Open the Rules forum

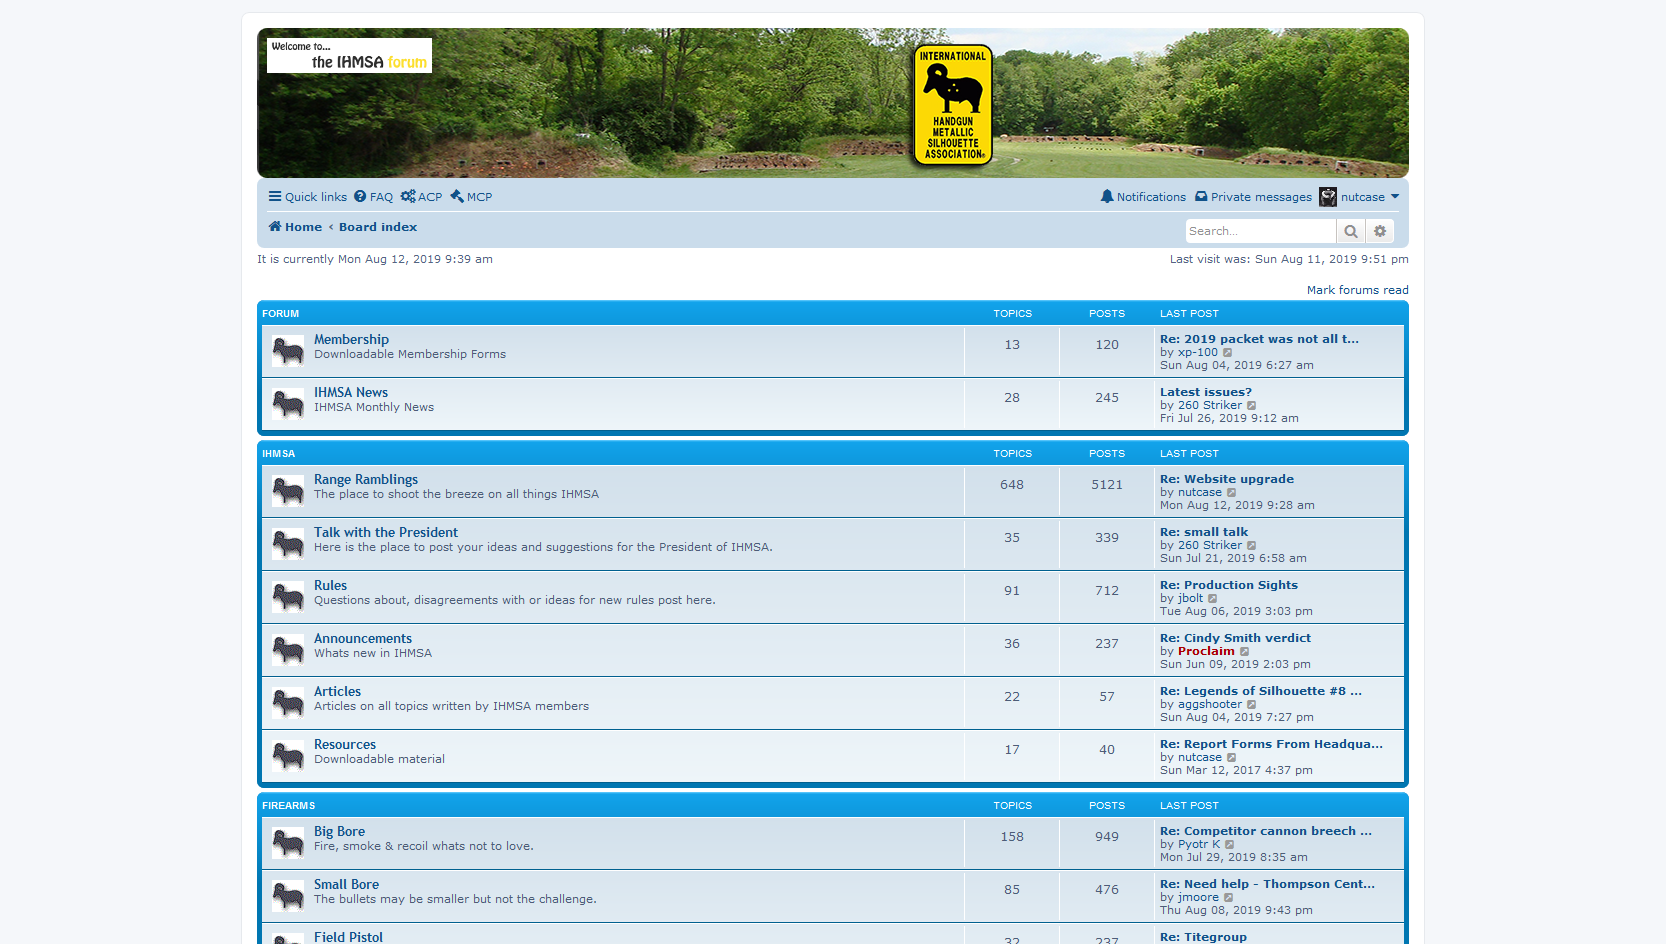pyautogui.click(x=330, y=586)
